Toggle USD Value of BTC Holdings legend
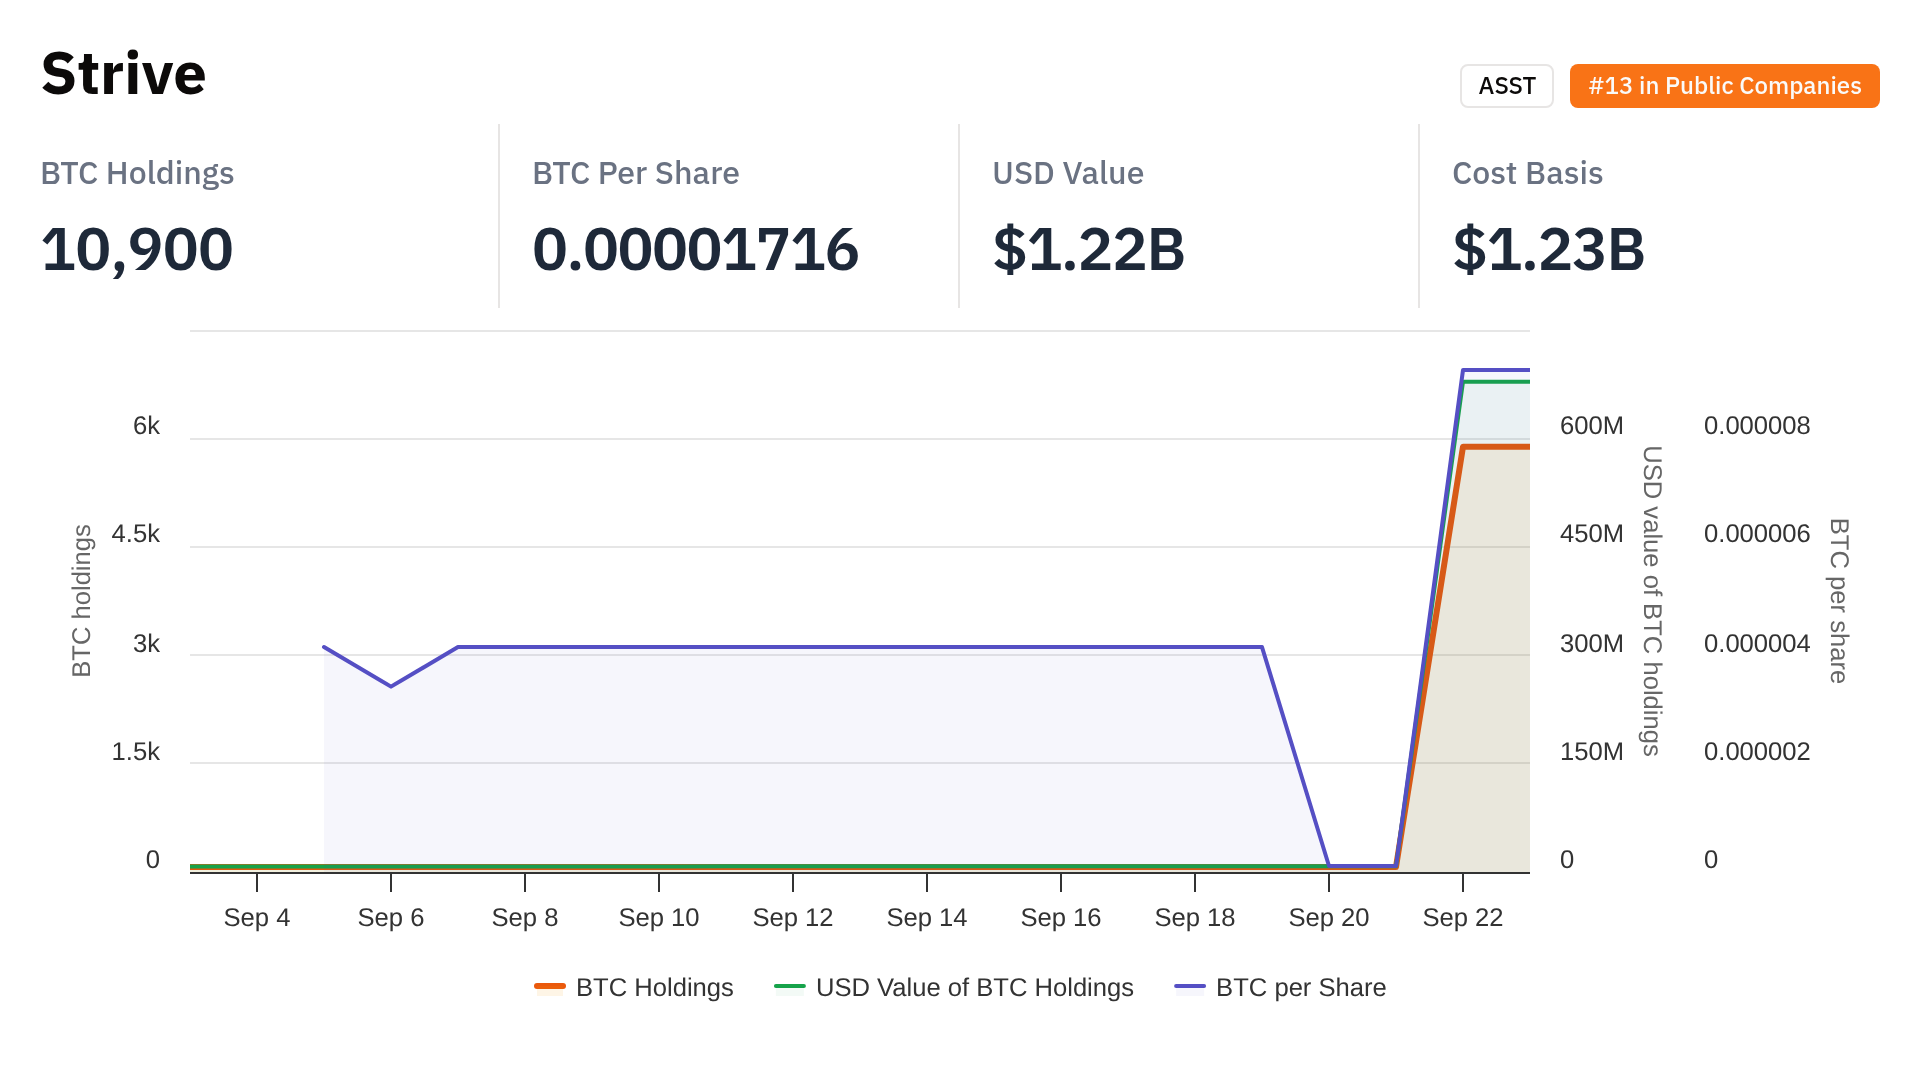 [974, 987]
